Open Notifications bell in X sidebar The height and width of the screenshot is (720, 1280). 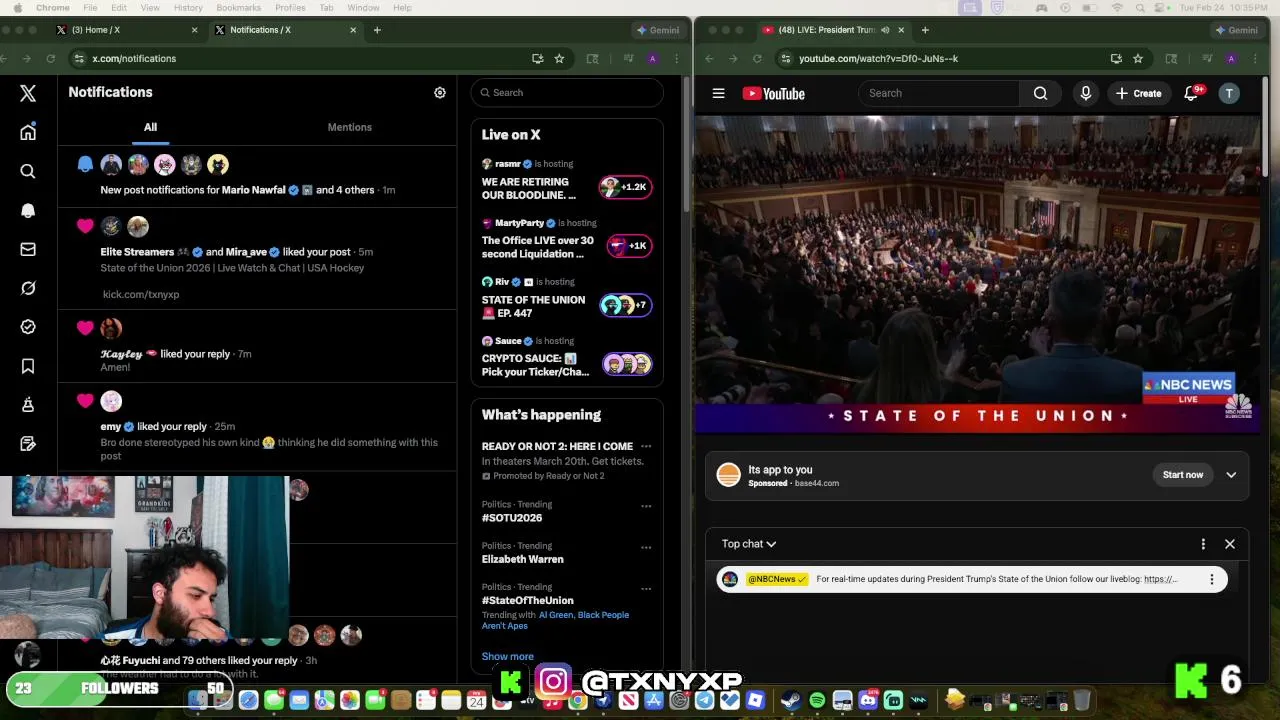click(28, 210)
